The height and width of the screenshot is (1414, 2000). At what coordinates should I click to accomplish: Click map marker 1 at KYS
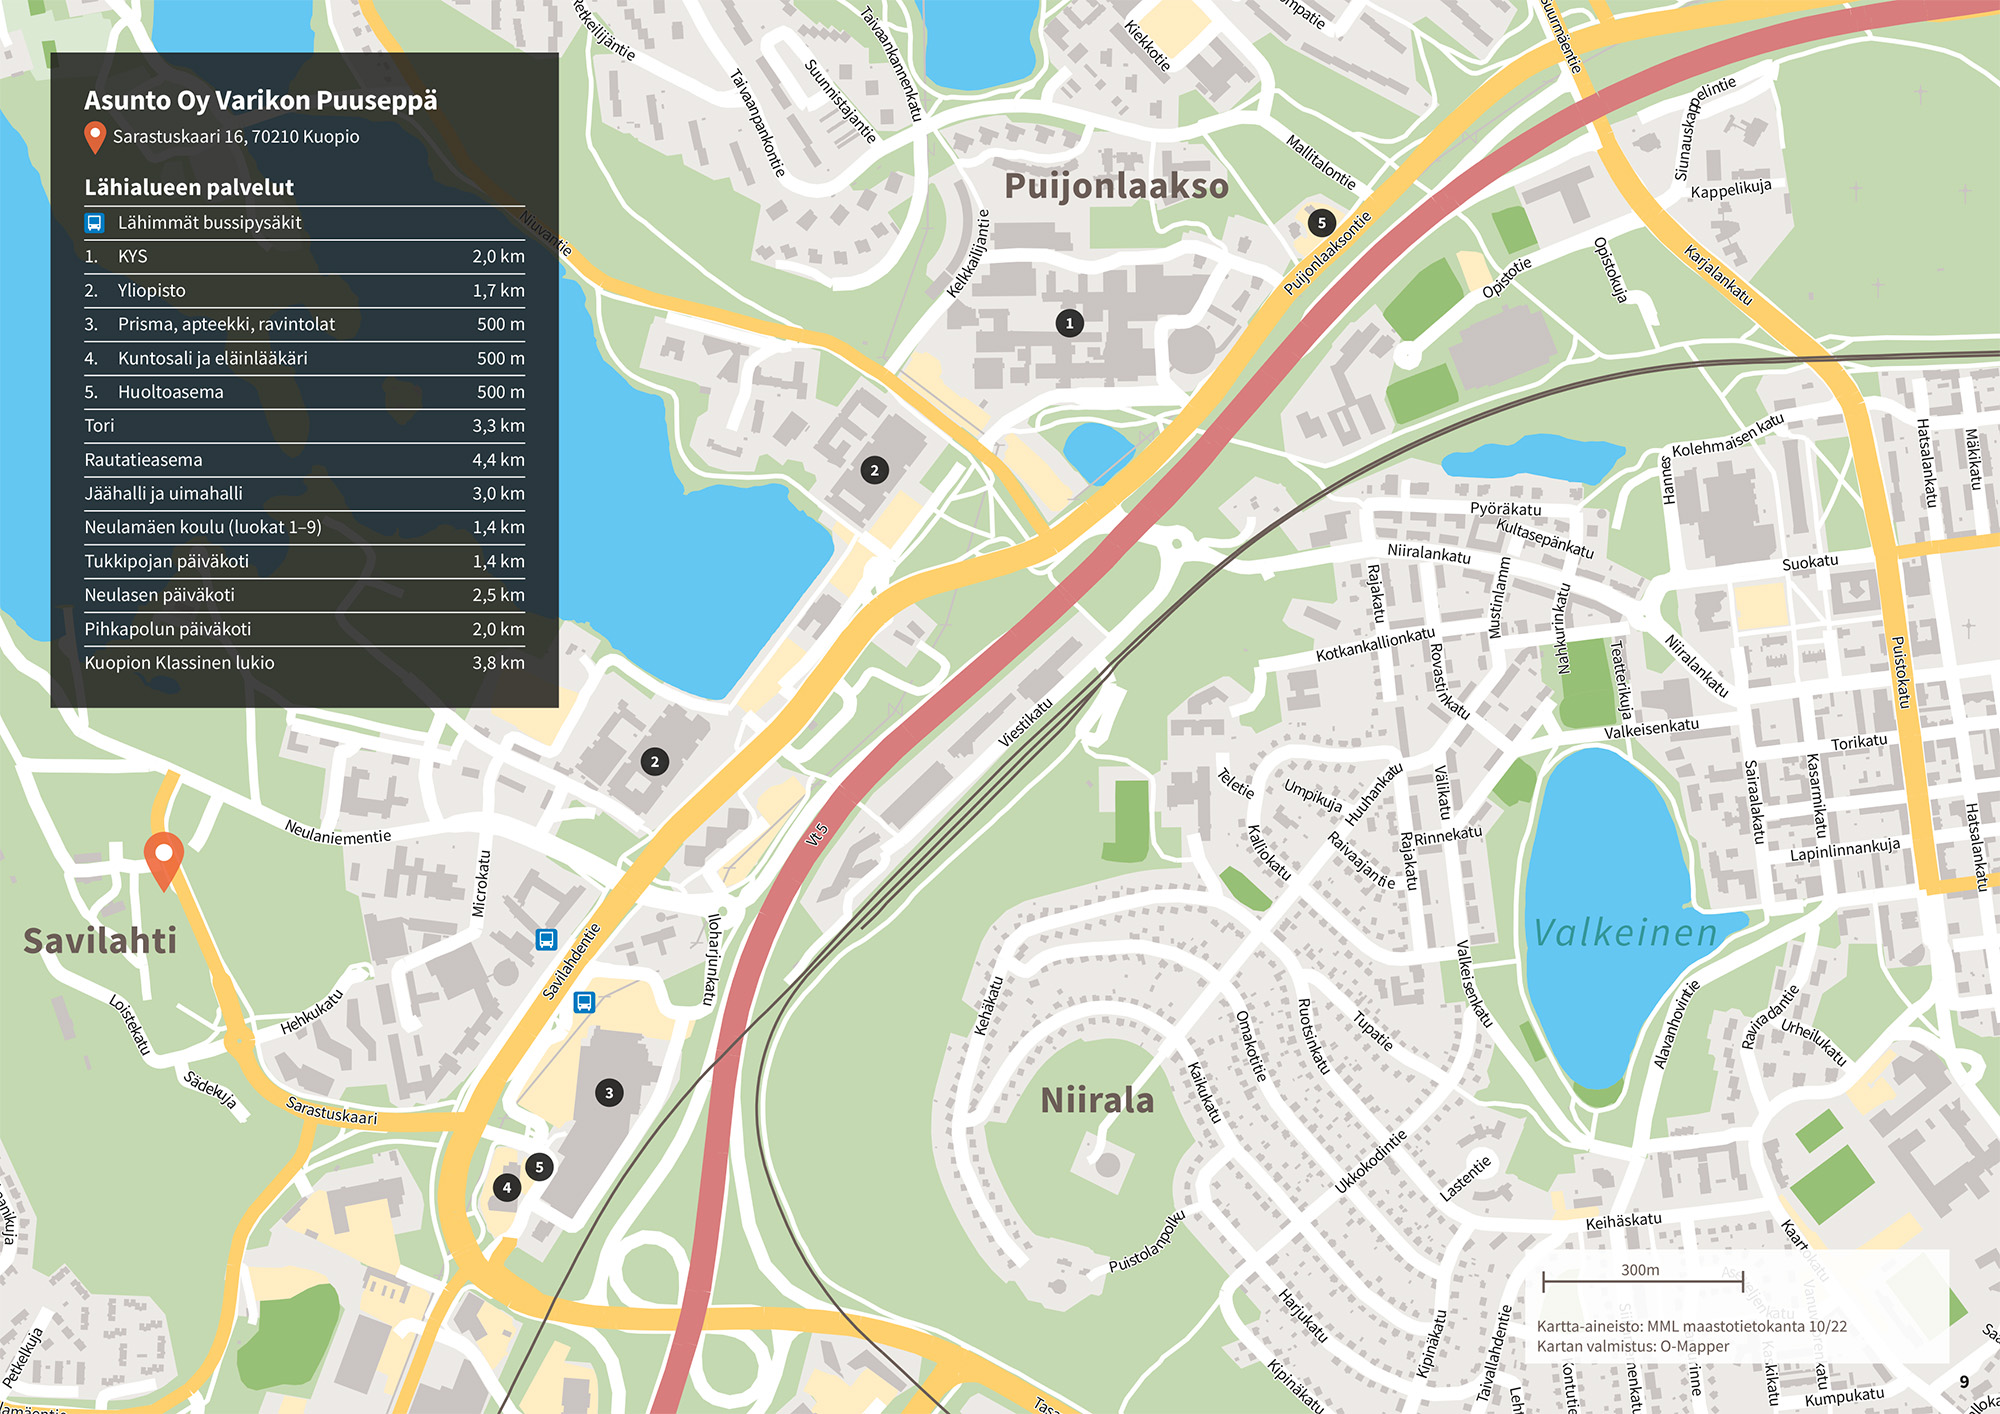(x=1069, y=323)
